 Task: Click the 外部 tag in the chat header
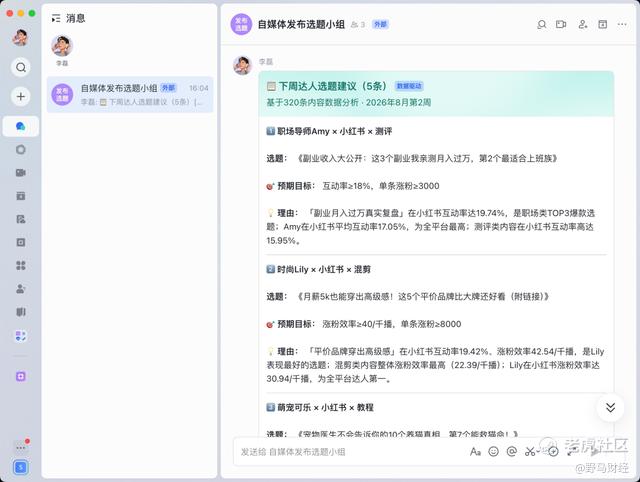[380, 24]
